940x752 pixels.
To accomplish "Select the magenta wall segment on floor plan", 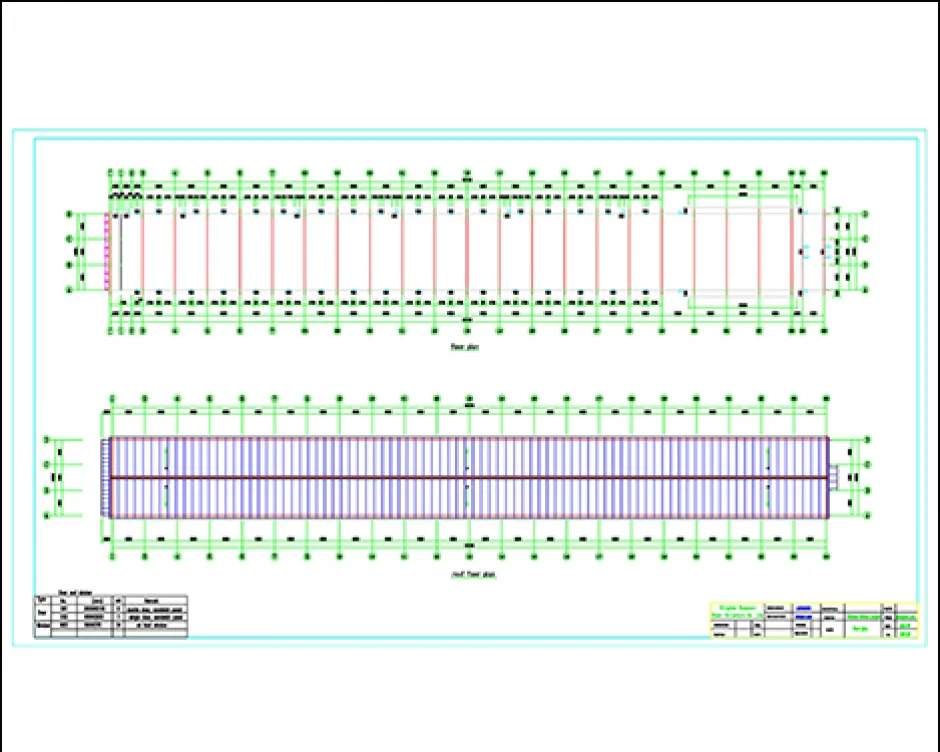I will point(107,251).
